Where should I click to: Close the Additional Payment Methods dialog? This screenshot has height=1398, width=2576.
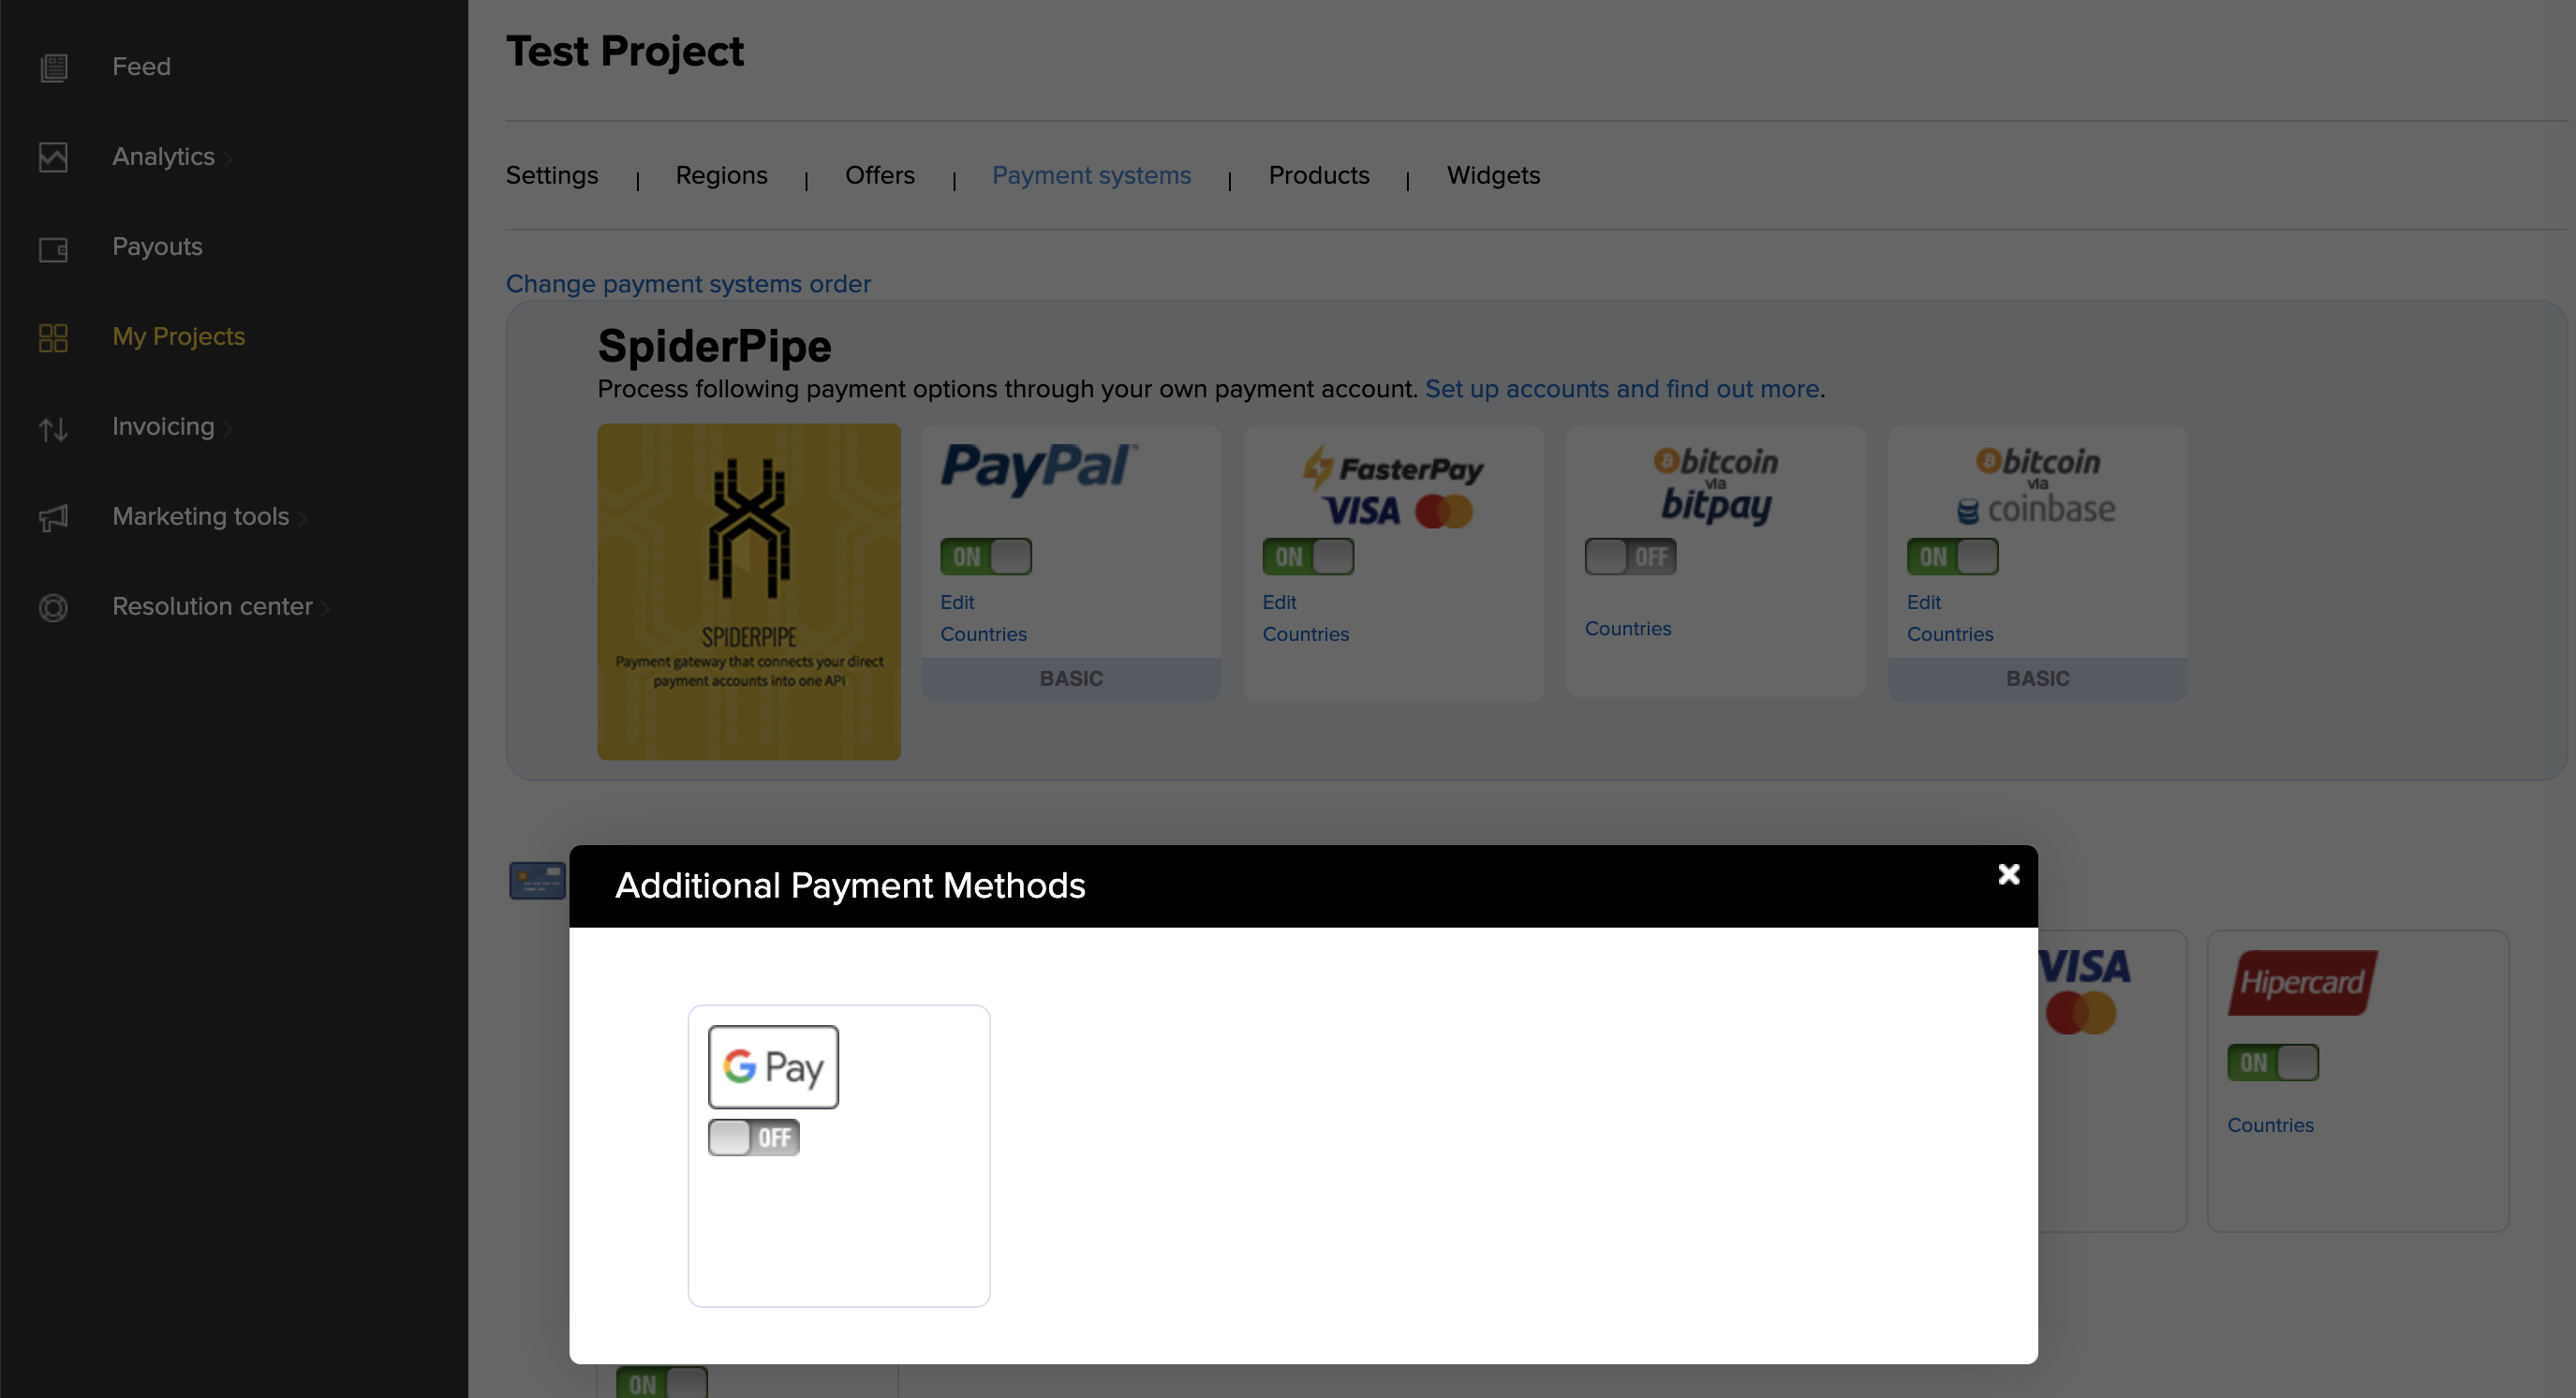(x=2008, y=874)
